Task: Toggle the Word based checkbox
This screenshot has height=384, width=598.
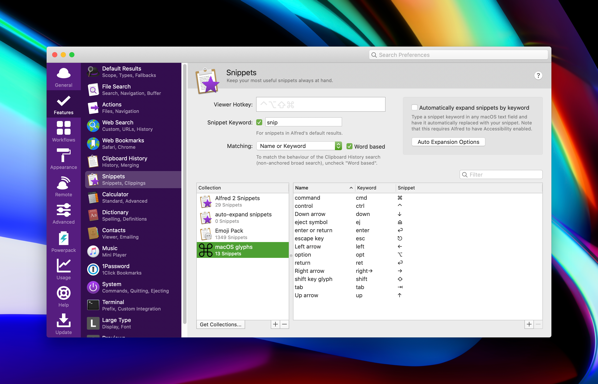Action: coord(349,146)
